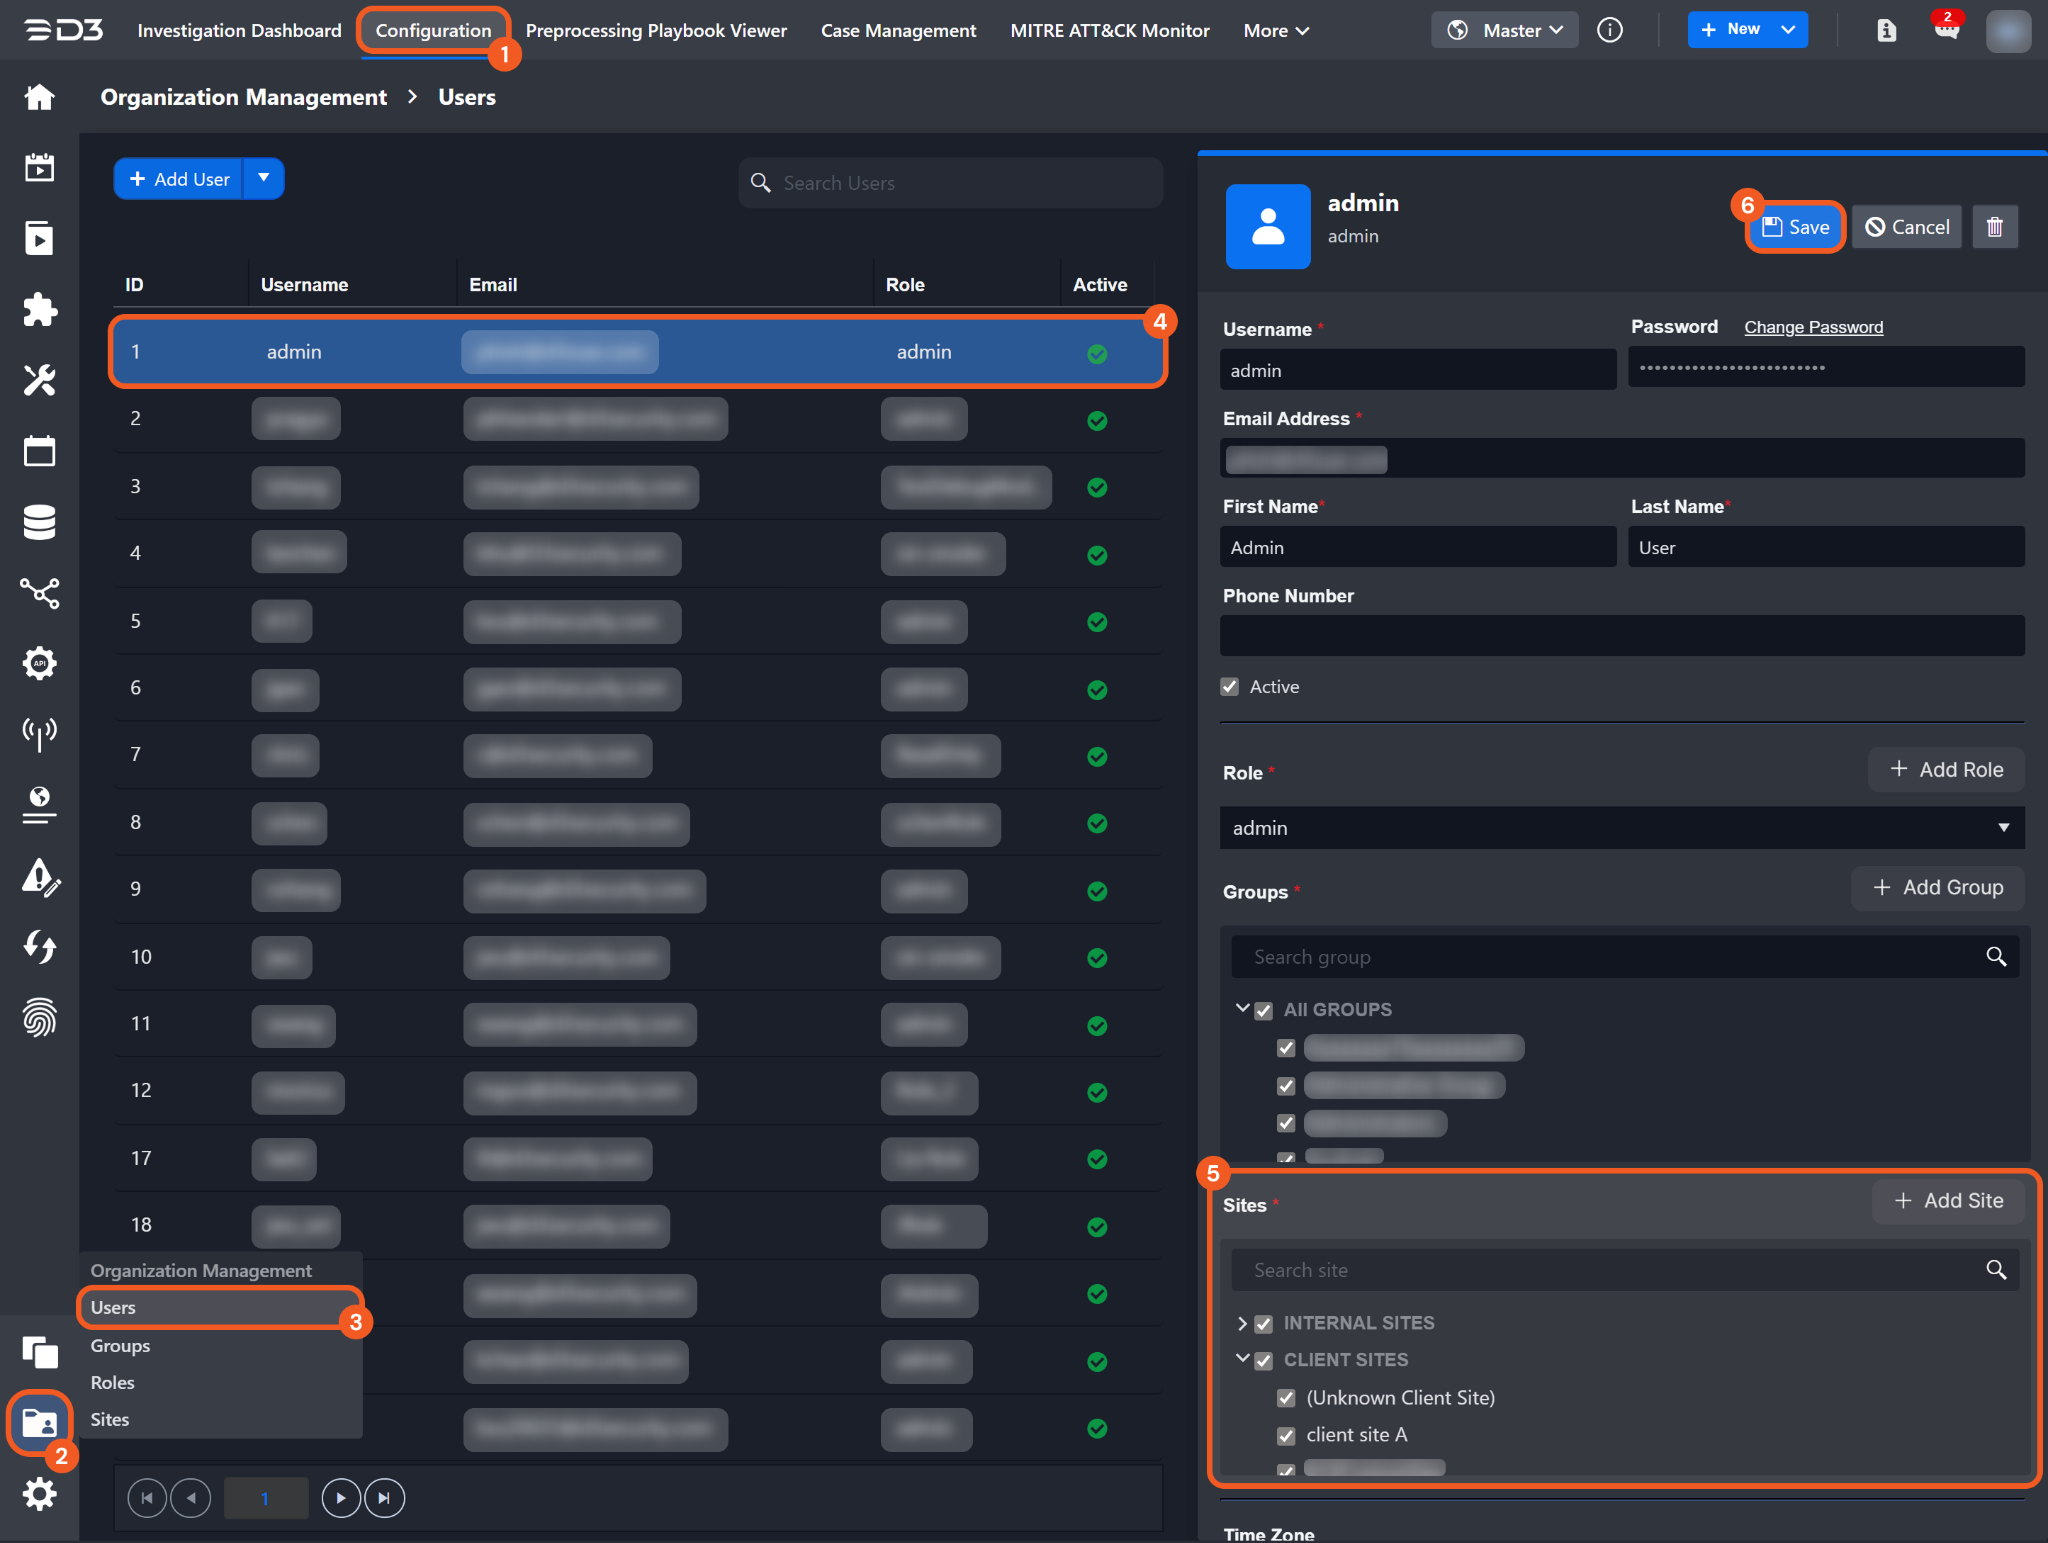Click the trash delete user icon

pyautogui.click(x=1994, y=227)
